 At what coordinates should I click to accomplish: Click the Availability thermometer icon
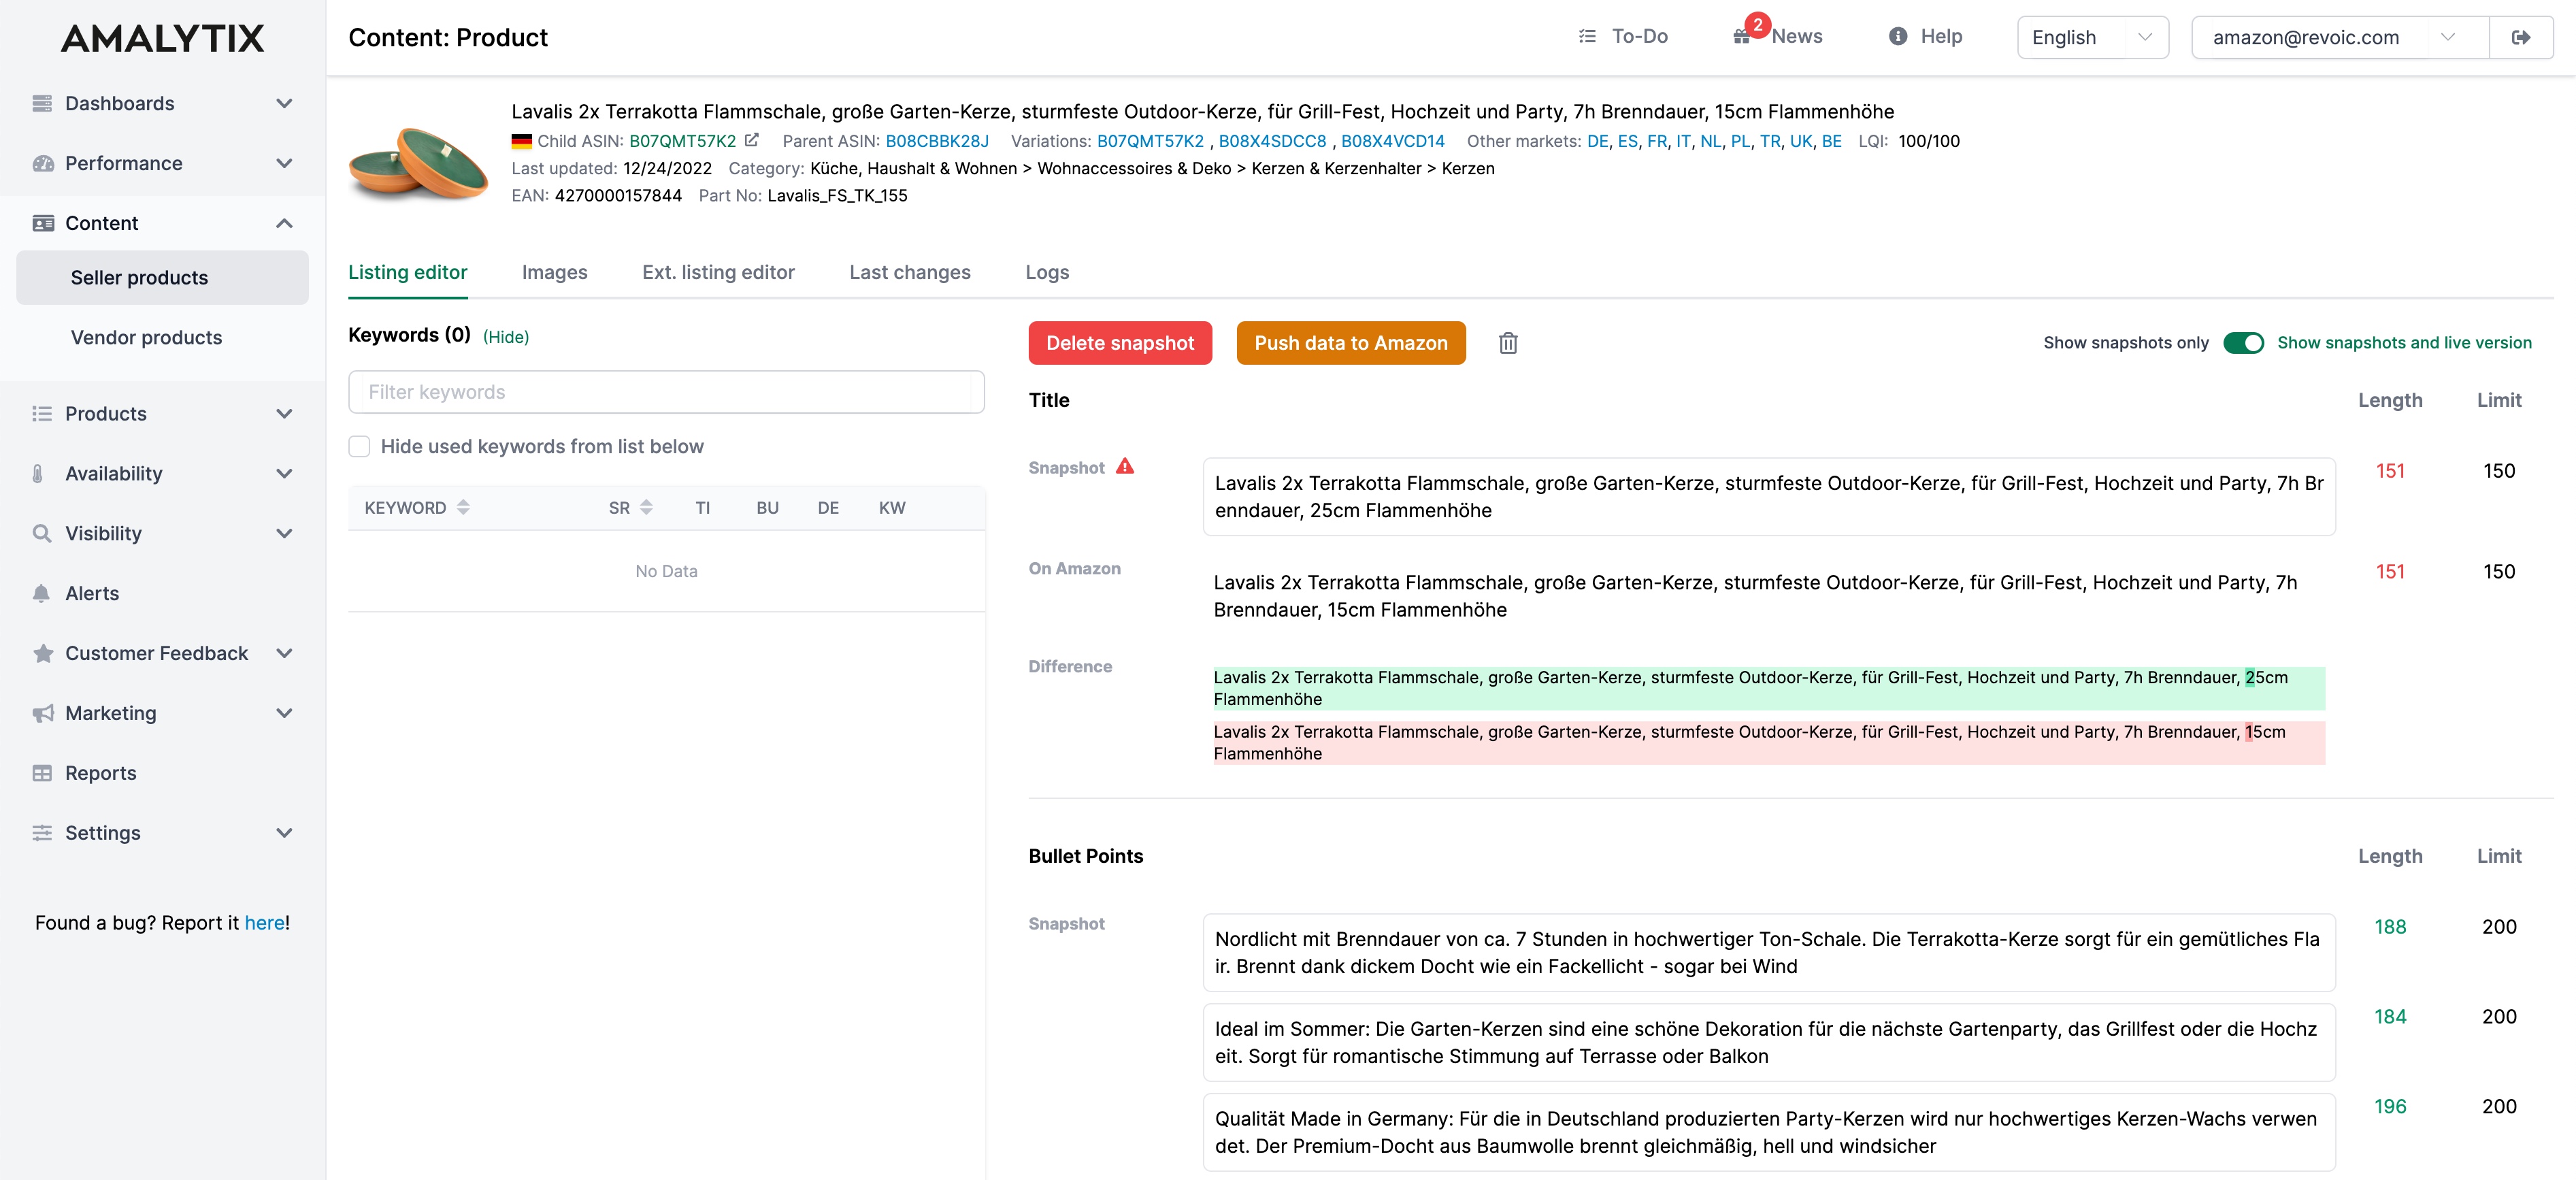pyautogui.click(x=38, y=473)
